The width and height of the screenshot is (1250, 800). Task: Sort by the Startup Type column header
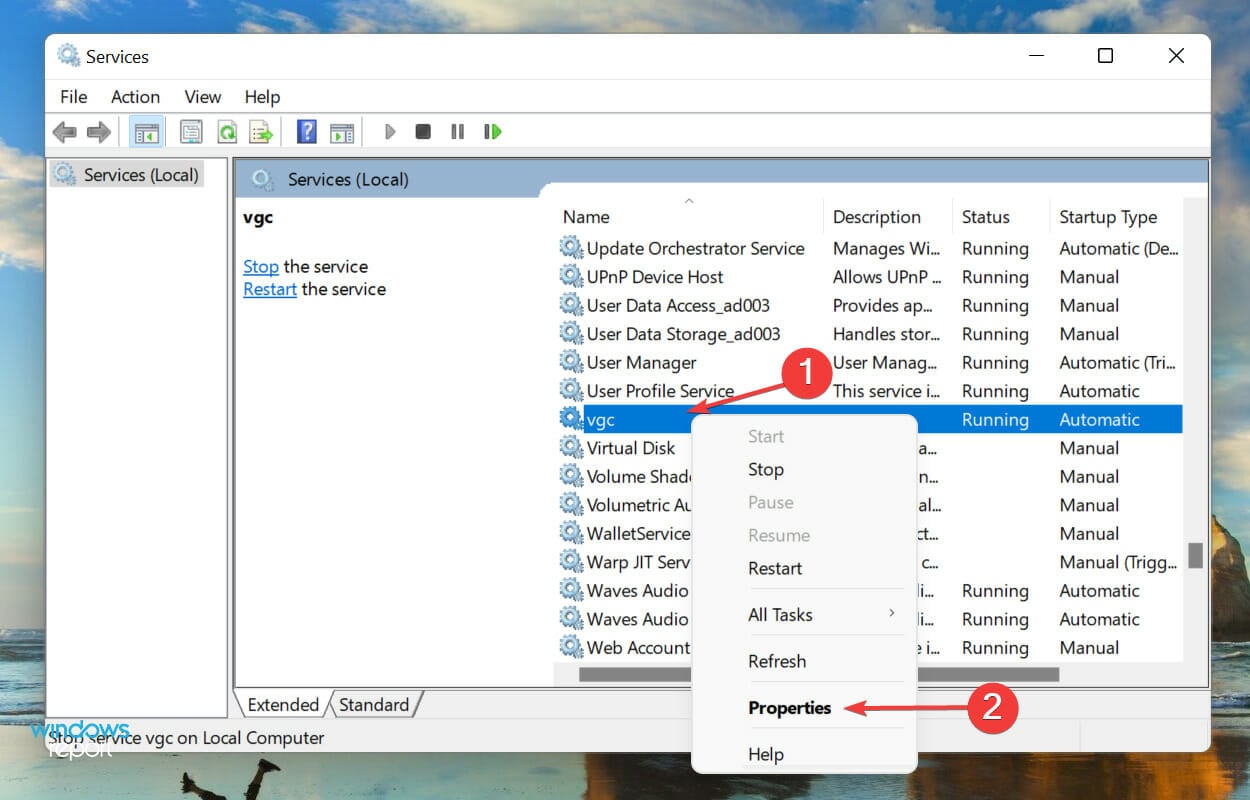coord(1108,217)
